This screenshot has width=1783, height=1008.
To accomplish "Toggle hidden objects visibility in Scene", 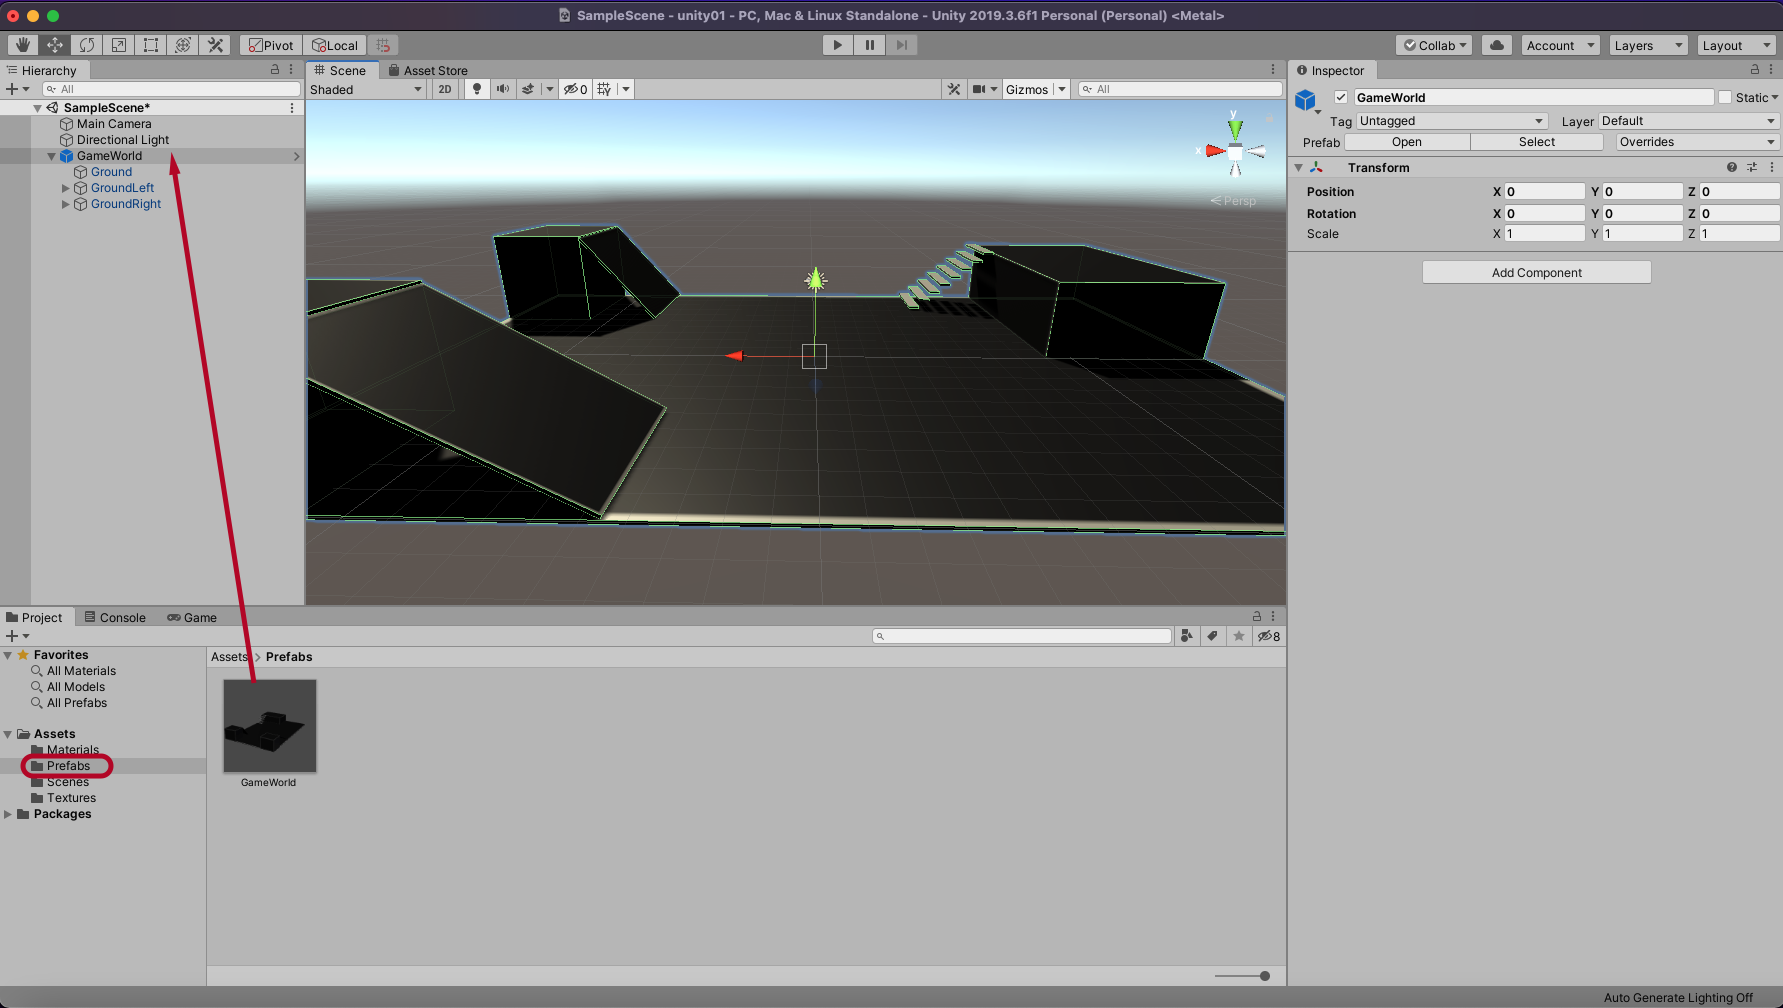I will pos(575,89).
